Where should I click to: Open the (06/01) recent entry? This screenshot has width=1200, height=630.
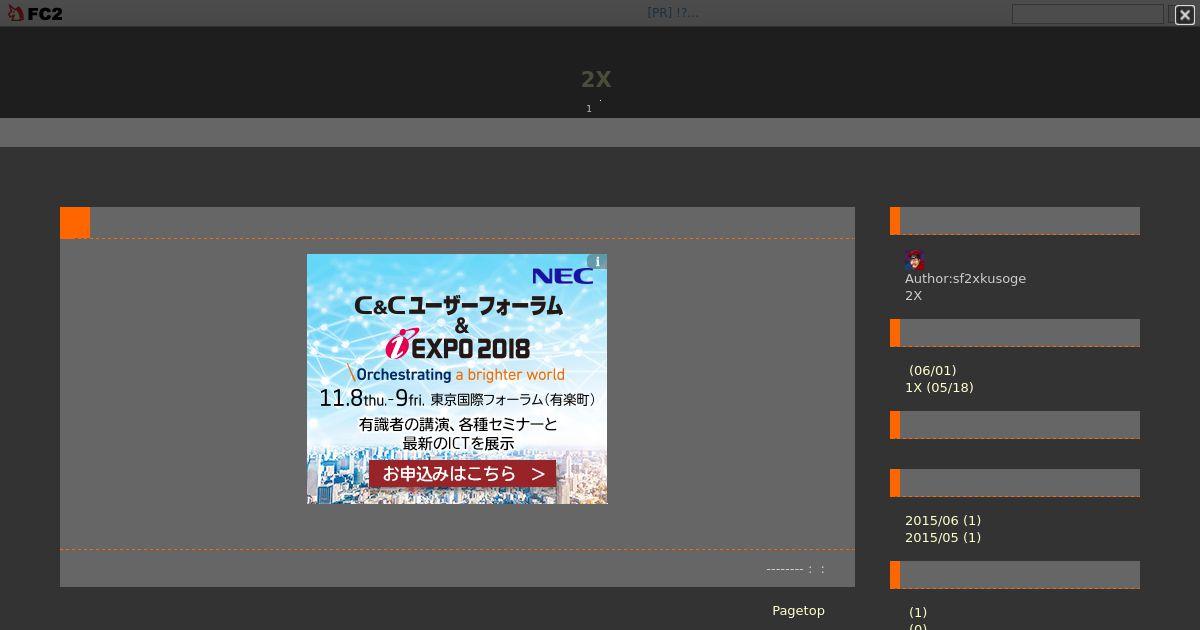pos(932,370)
